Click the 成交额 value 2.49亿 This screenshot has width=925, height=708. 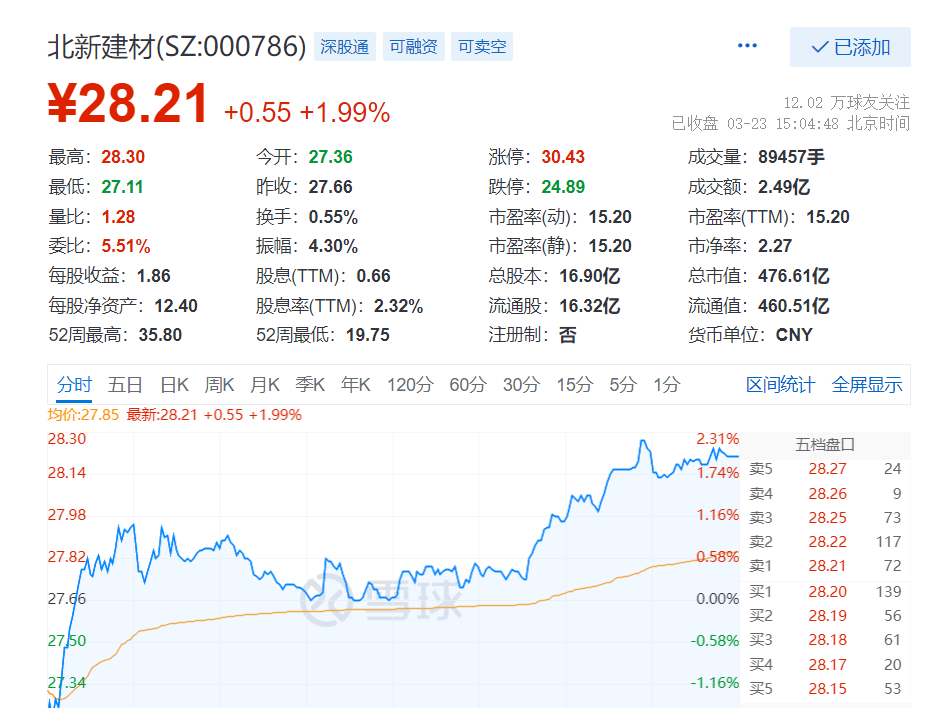click(783, 187)
